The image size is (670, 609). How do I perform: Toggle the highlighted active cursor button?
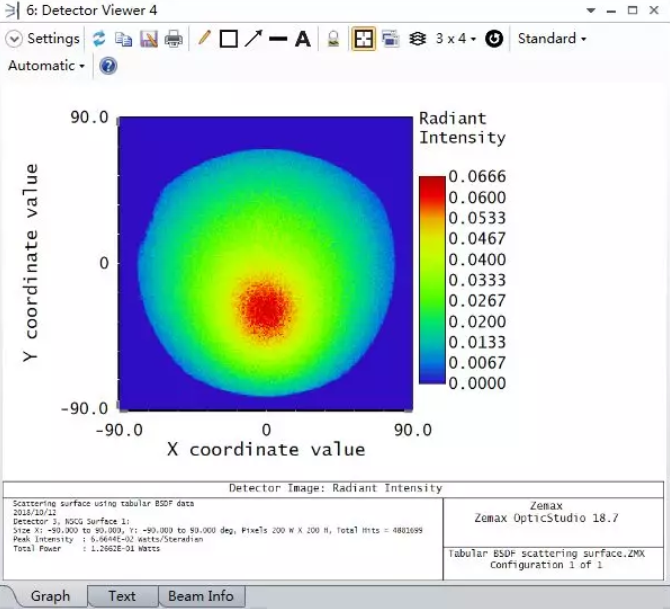[363, 39]
